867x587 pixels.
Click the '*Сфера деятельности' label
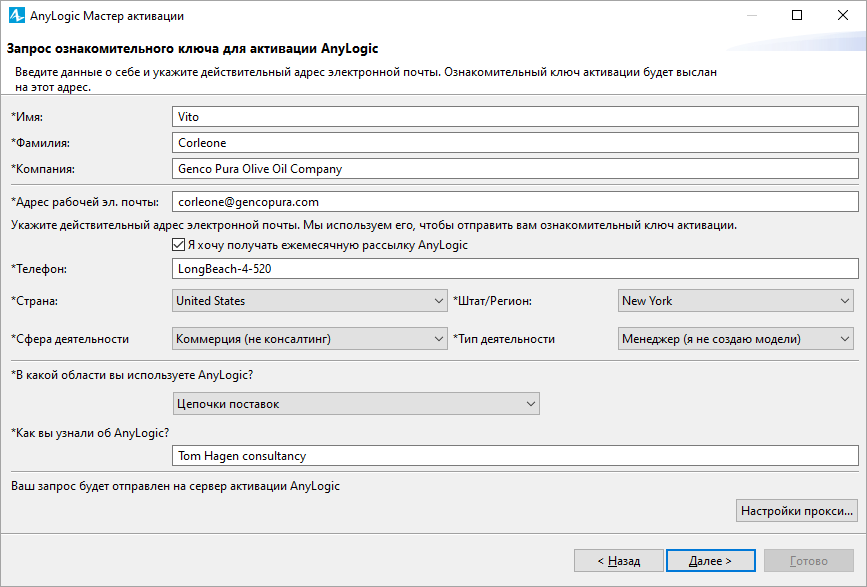pos(70,339)
